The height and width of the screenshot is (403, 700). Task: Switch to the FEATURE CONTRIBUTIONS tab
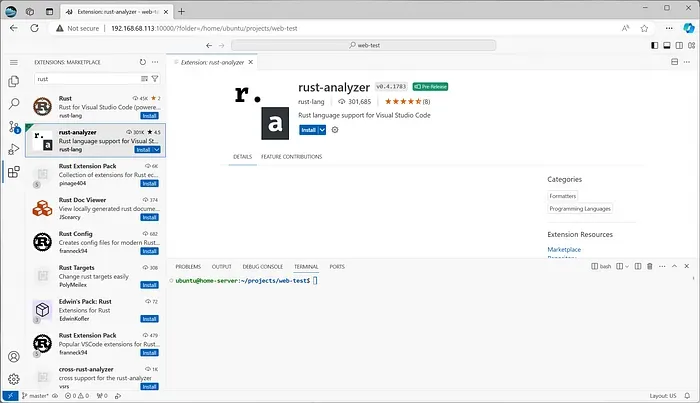tap(292, 157)
